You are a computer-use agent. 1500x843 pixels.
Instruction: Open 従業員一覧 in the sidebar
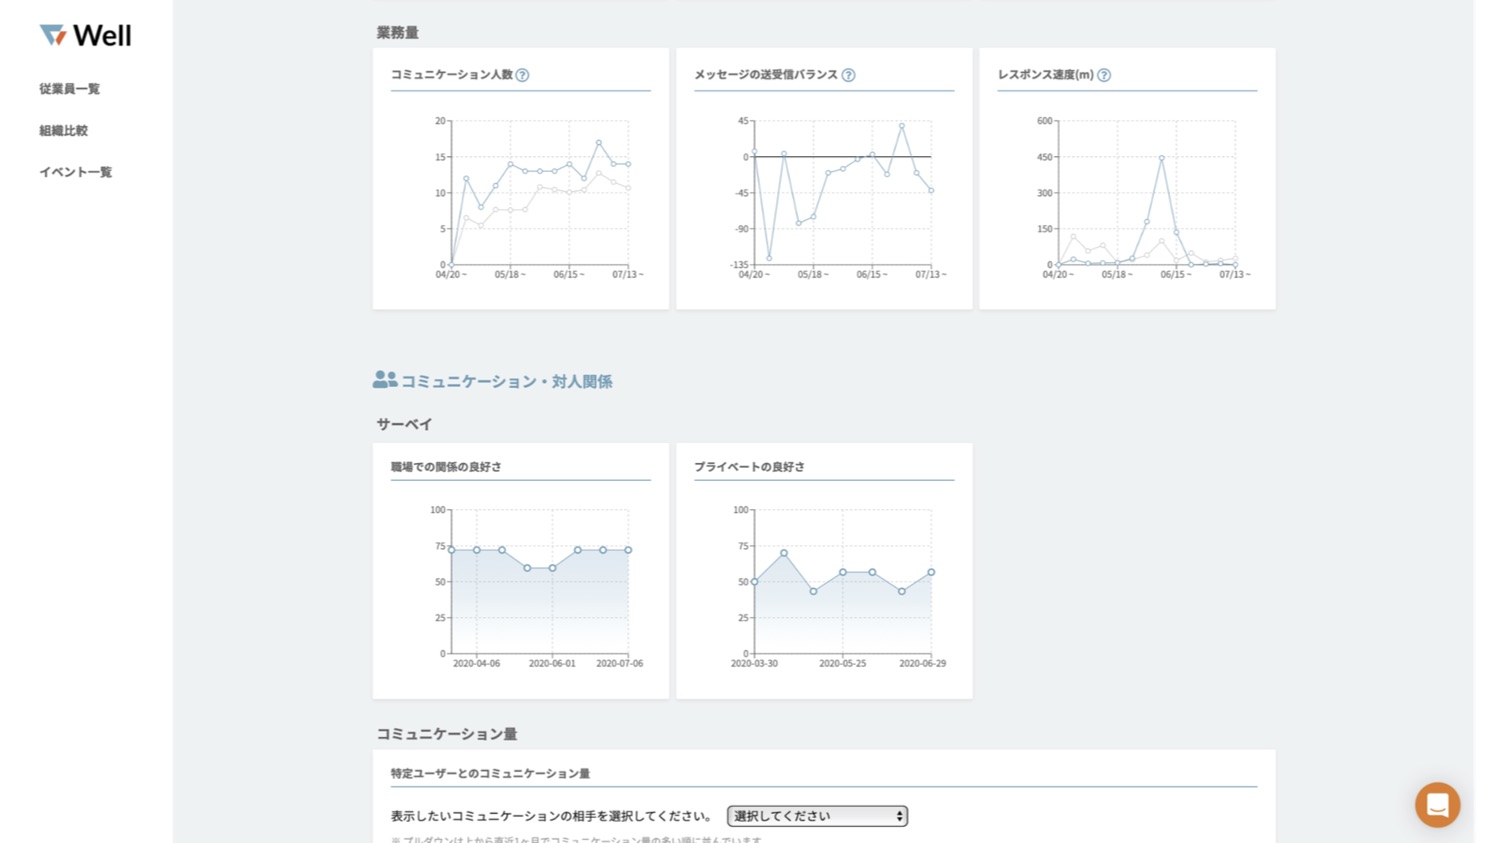(x=69, y=89)
